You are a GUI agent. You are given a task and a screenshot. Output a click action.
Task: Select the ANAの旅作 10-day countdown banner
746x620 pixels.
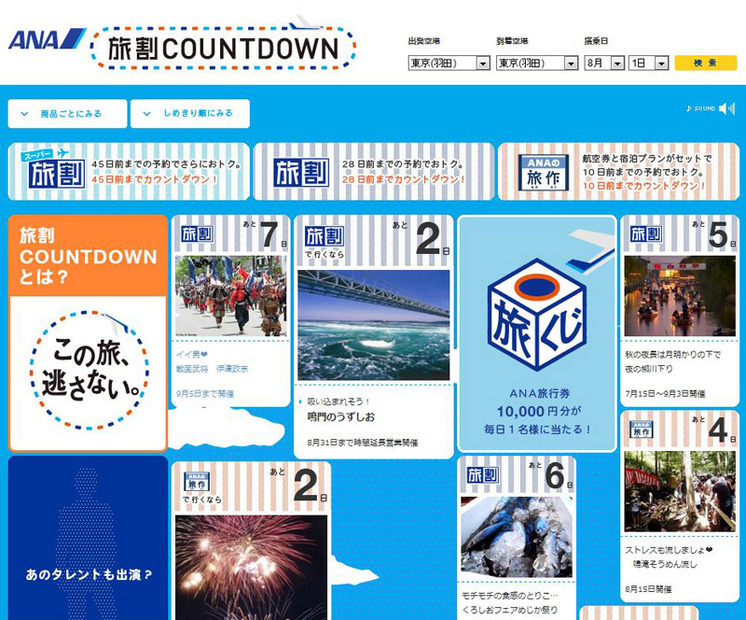click(x=618, y=171)
